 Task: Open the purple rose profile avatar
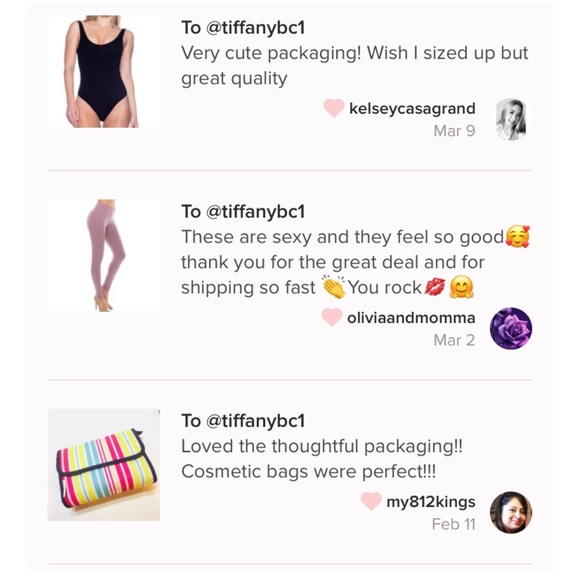point(511,328)
